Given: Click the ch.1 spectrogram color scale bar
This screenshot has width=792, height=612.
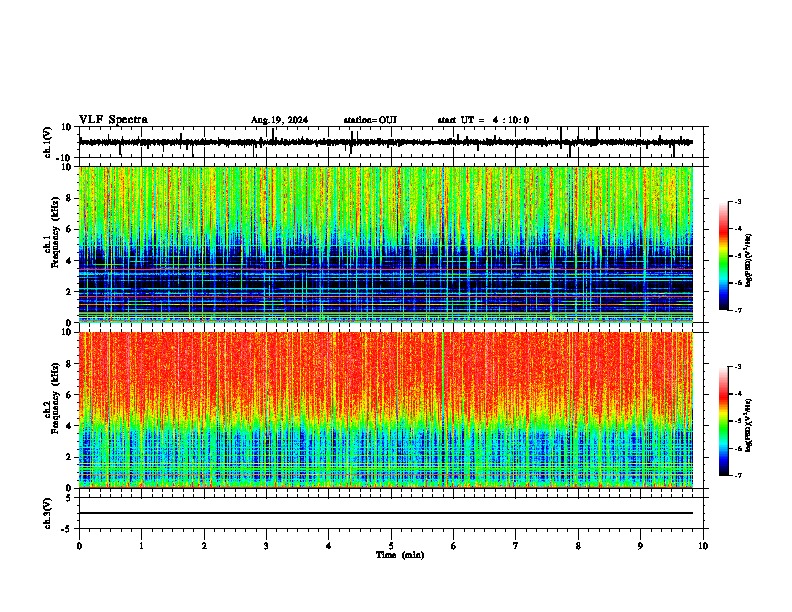Looking at the screenshot, I should pos(723,256).
